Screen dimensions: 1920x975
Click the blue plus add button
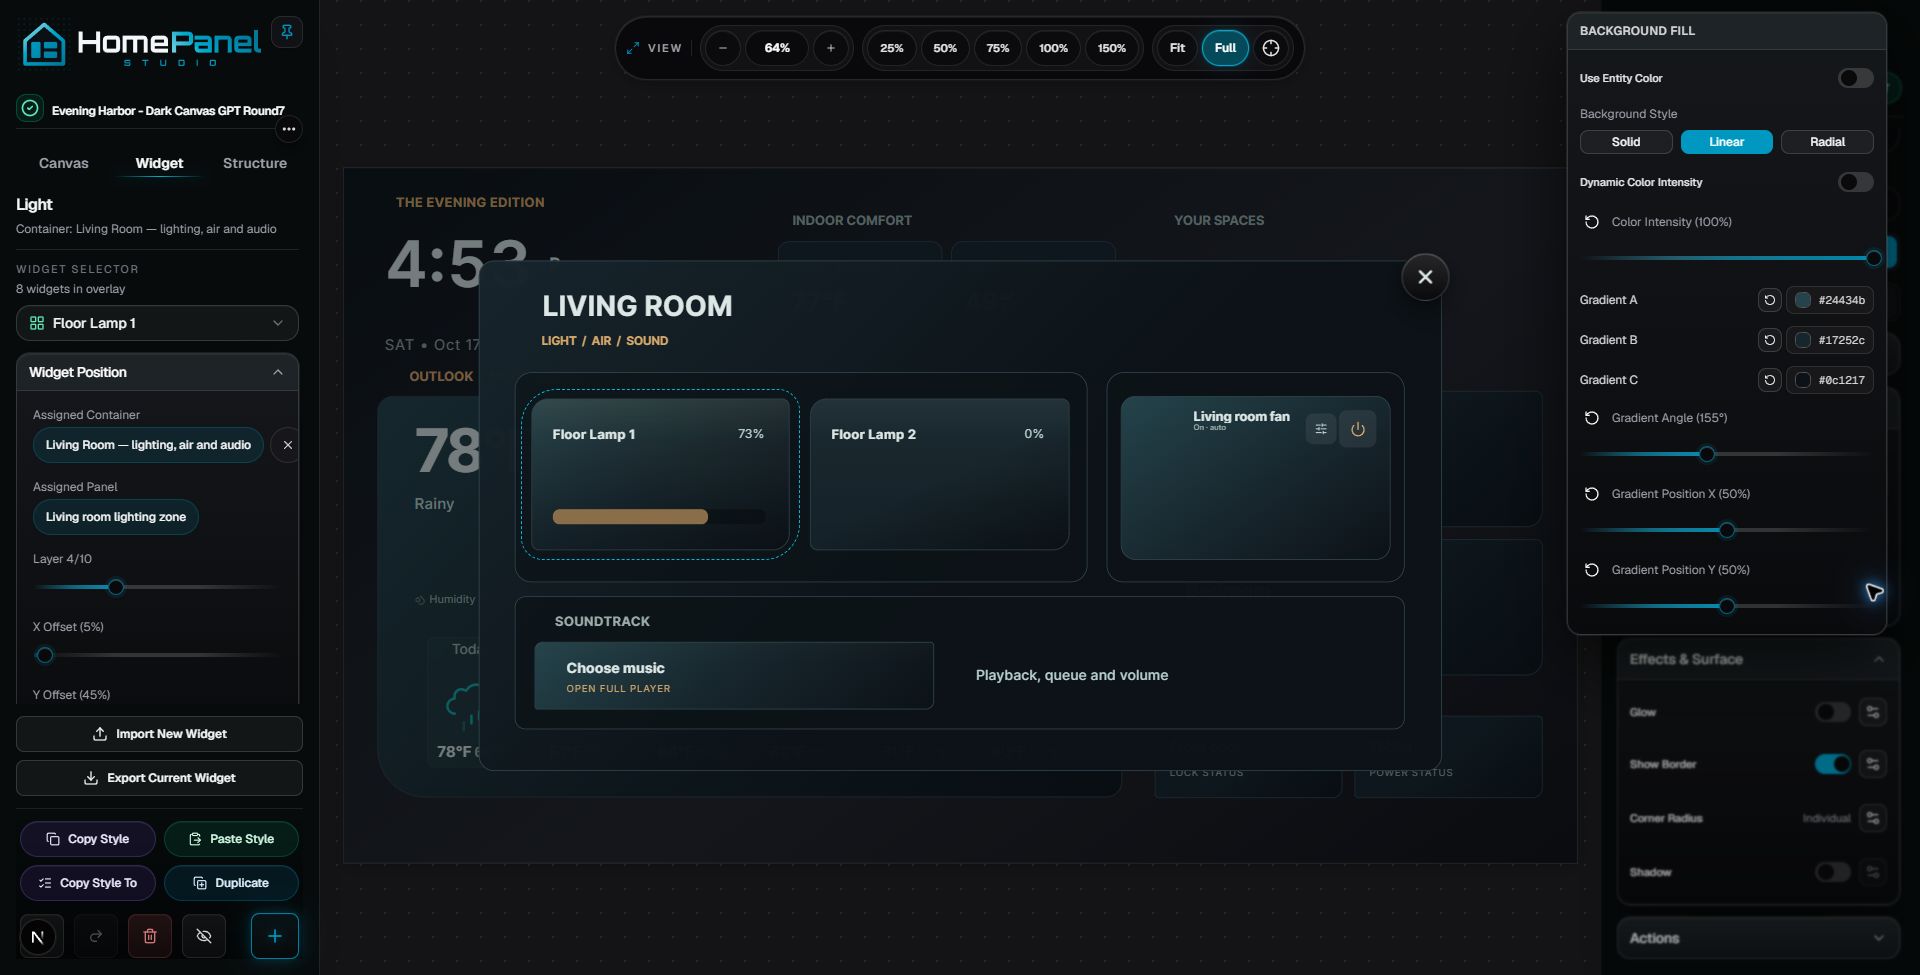(275, 936)
